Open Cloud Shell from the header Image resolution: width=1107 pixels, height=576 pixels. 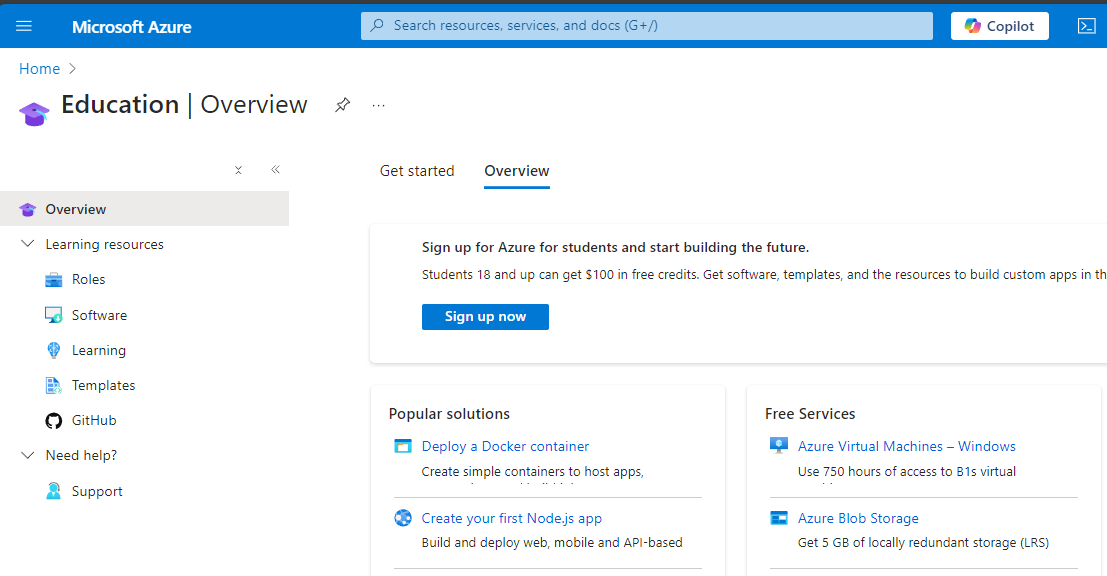1087,26
